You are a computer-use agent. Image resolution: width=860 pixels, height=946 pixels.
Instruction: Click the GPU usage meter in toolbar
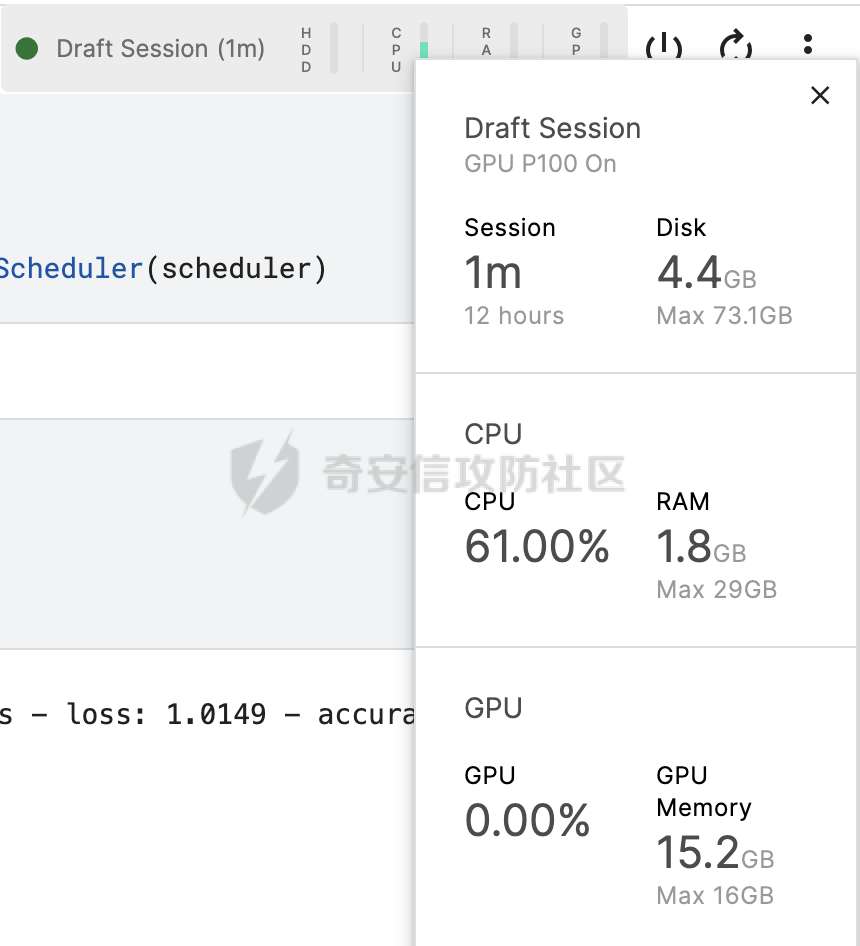click(590, 42)
